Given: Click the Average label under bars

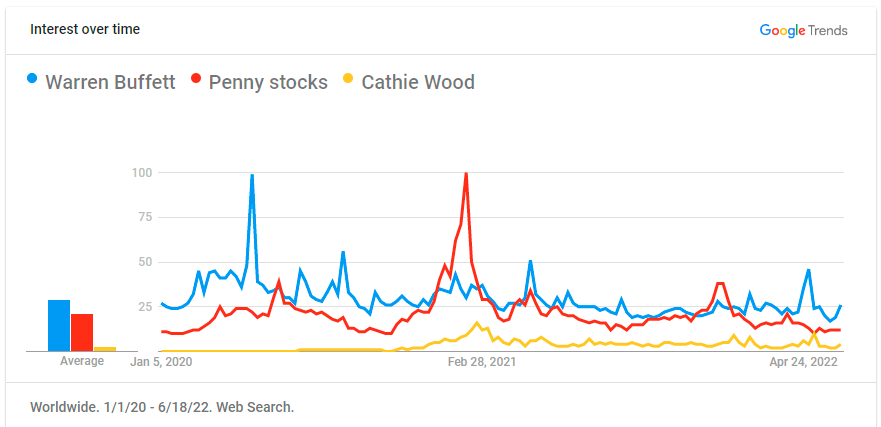Looking at the screenshot, I should (82, 361).
